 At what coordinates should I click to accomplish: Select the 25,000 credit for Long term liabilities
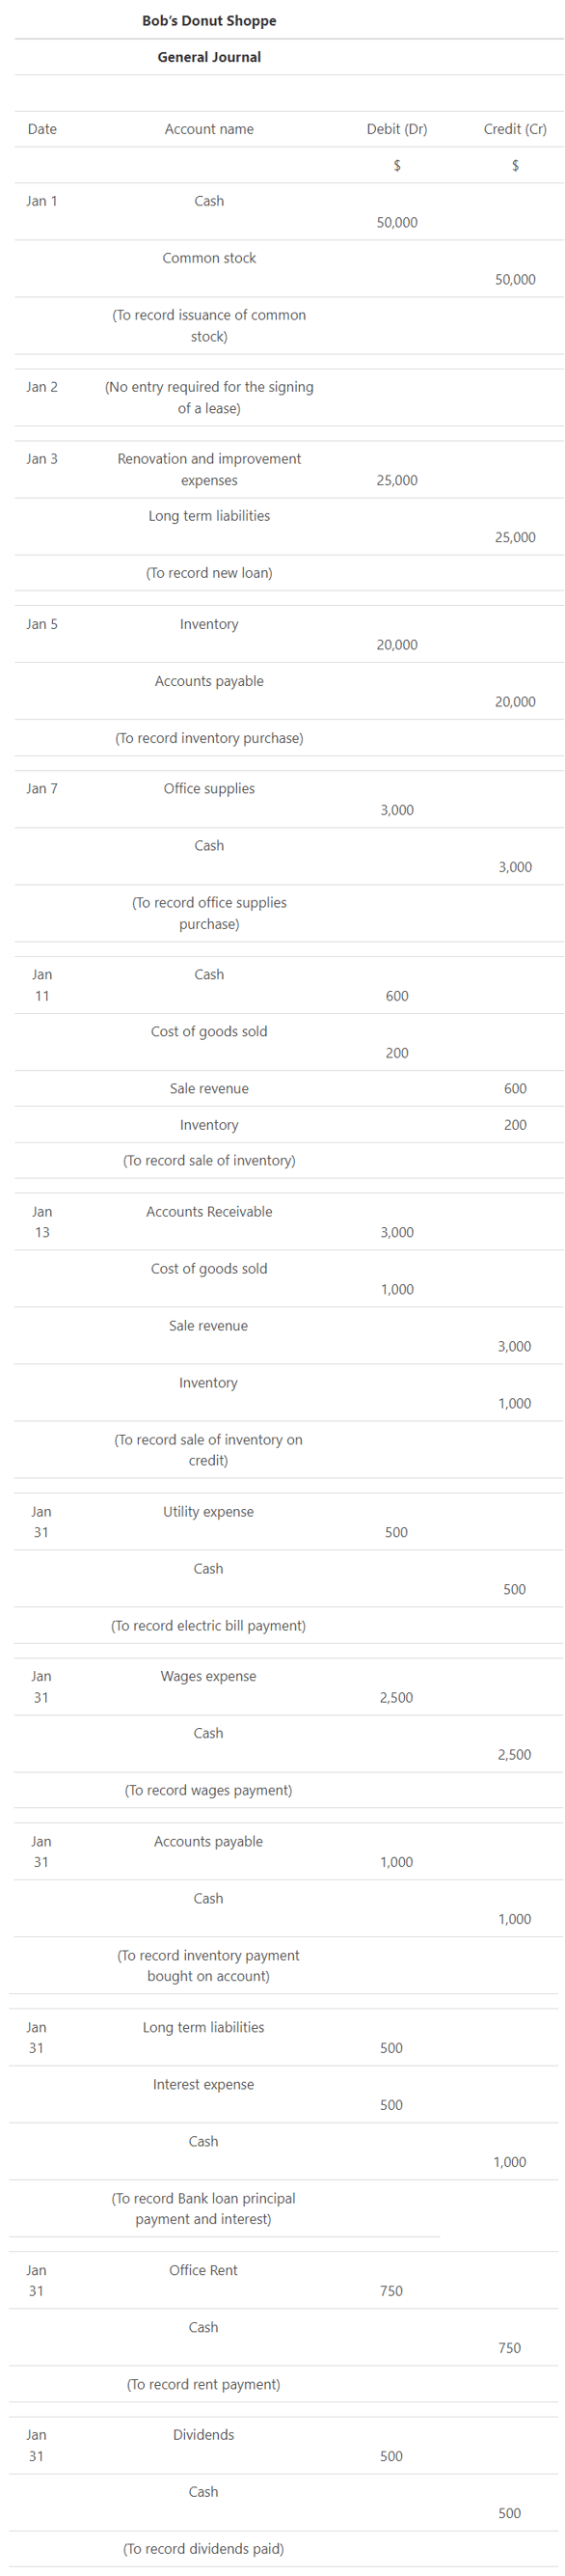click(x=515, y=538)
